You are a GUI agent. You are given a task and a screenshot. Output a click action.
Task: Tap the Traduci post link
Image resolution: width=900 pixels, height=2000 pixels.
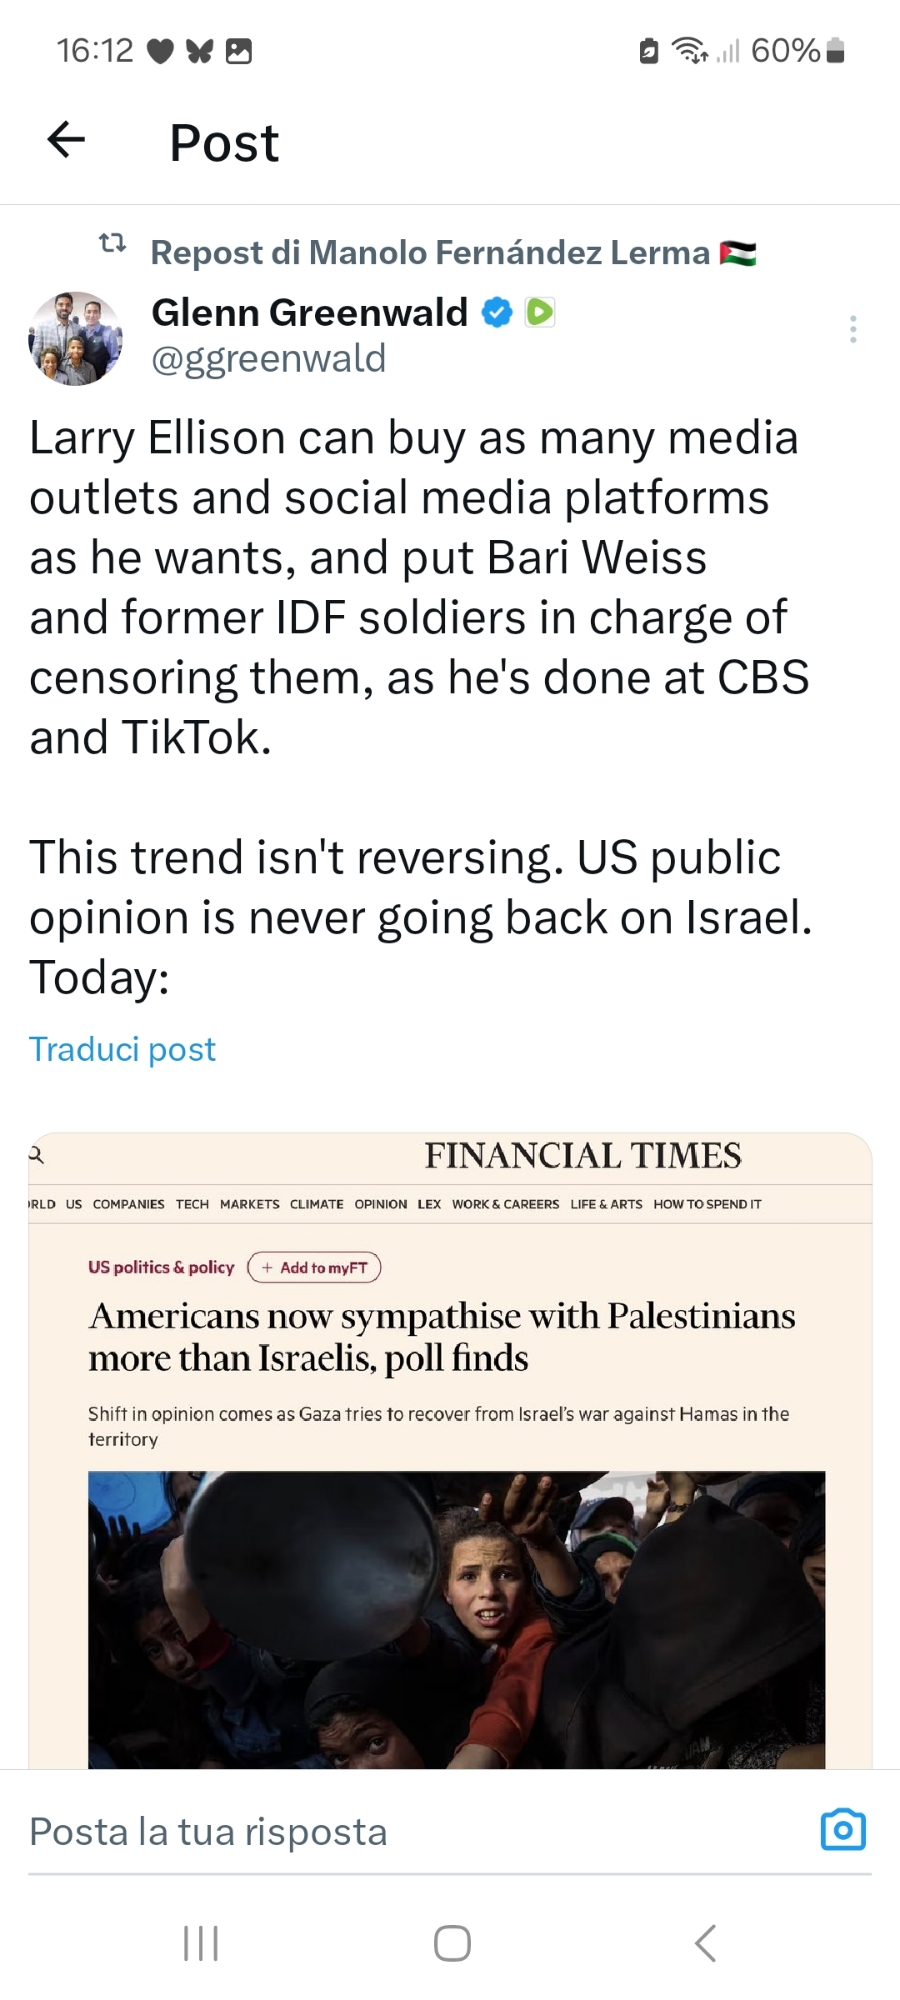point(122,1049)
